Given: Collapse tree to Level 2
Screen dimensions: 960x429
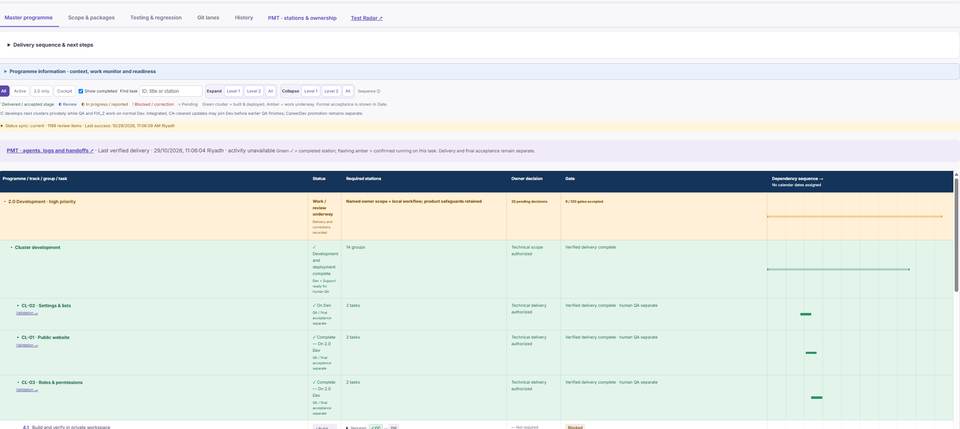Looking at the screenshot, I should pyautogui.click(x=331, y=91).
